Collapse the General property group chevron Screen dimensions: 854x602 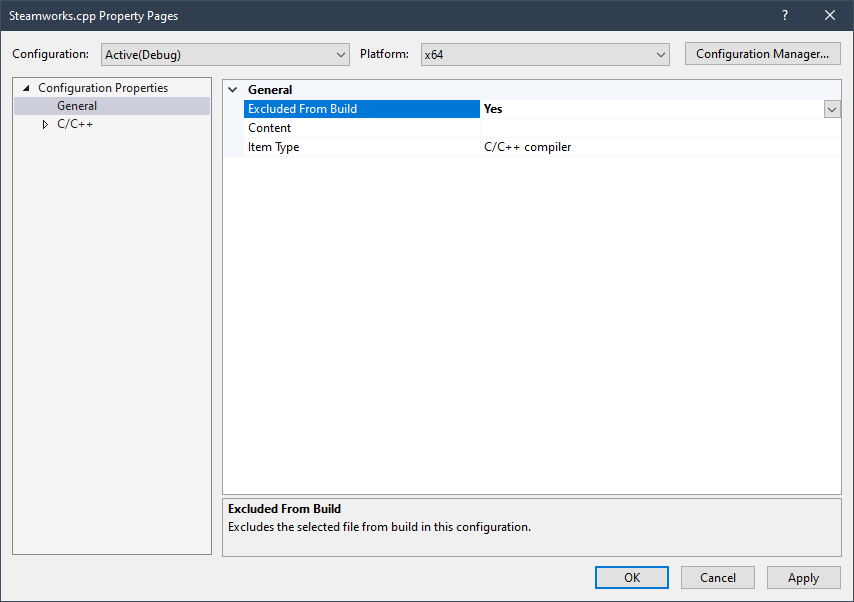click(x=233, y=90)
